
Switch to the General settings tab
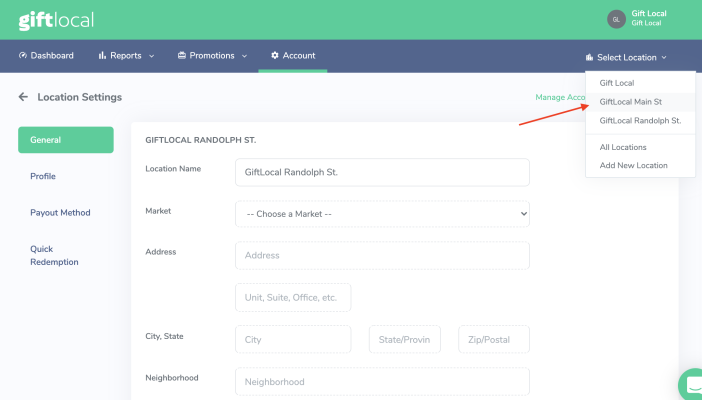pos(66,140)
